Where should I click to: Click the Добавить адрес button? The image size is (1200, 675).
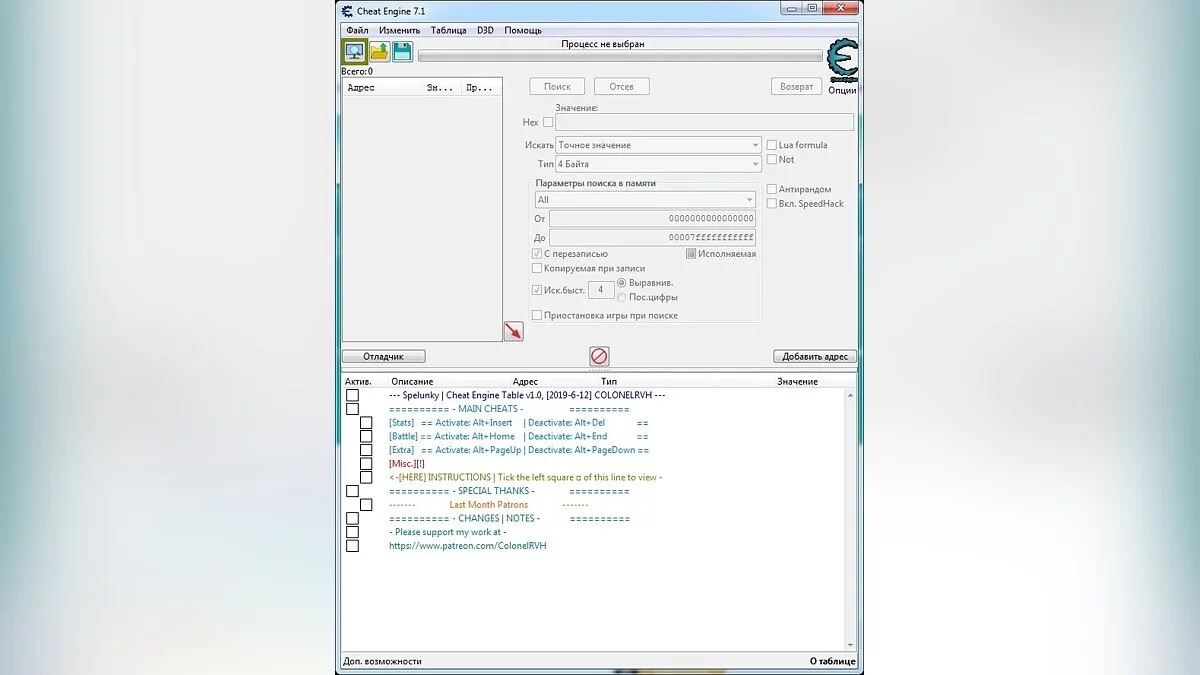click(x=815, y=356)
